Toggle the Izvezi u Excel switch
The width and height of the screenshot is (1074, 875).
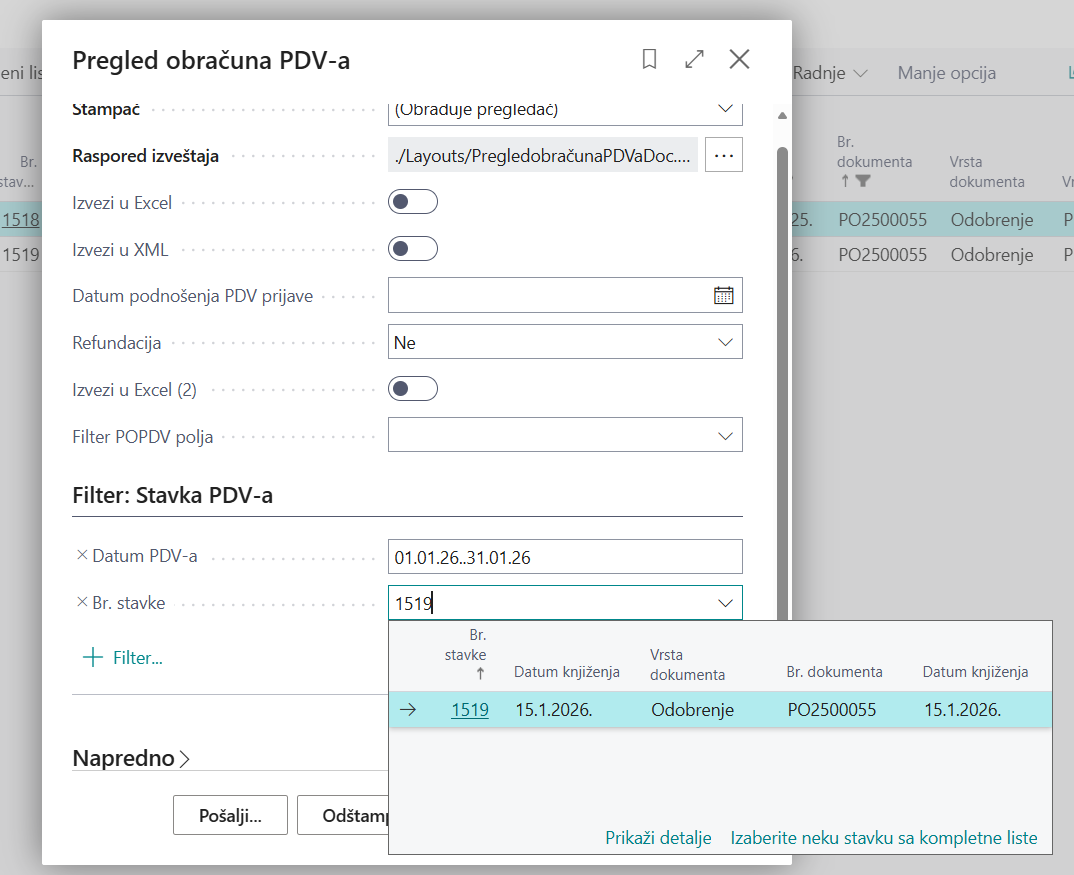[x=413, y=202]
